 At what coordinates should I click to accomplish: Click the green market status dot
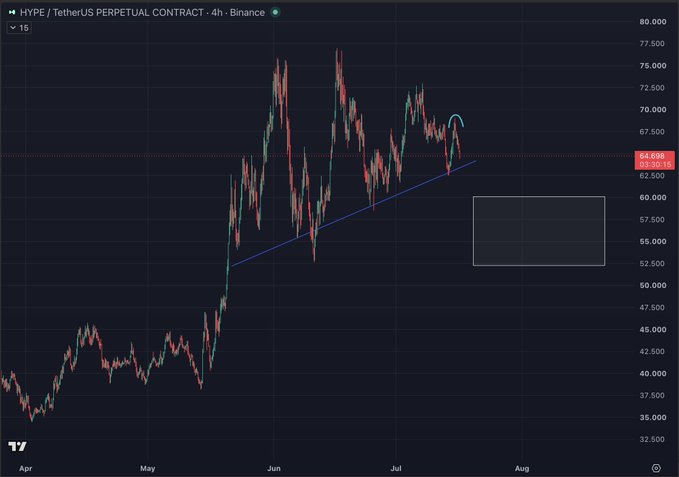pos(275,12)
